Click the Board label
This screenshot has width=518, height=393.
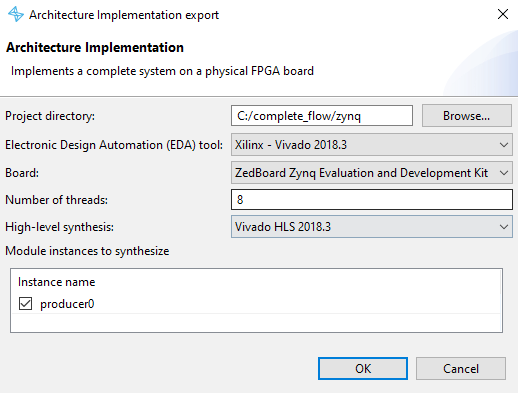22,173
